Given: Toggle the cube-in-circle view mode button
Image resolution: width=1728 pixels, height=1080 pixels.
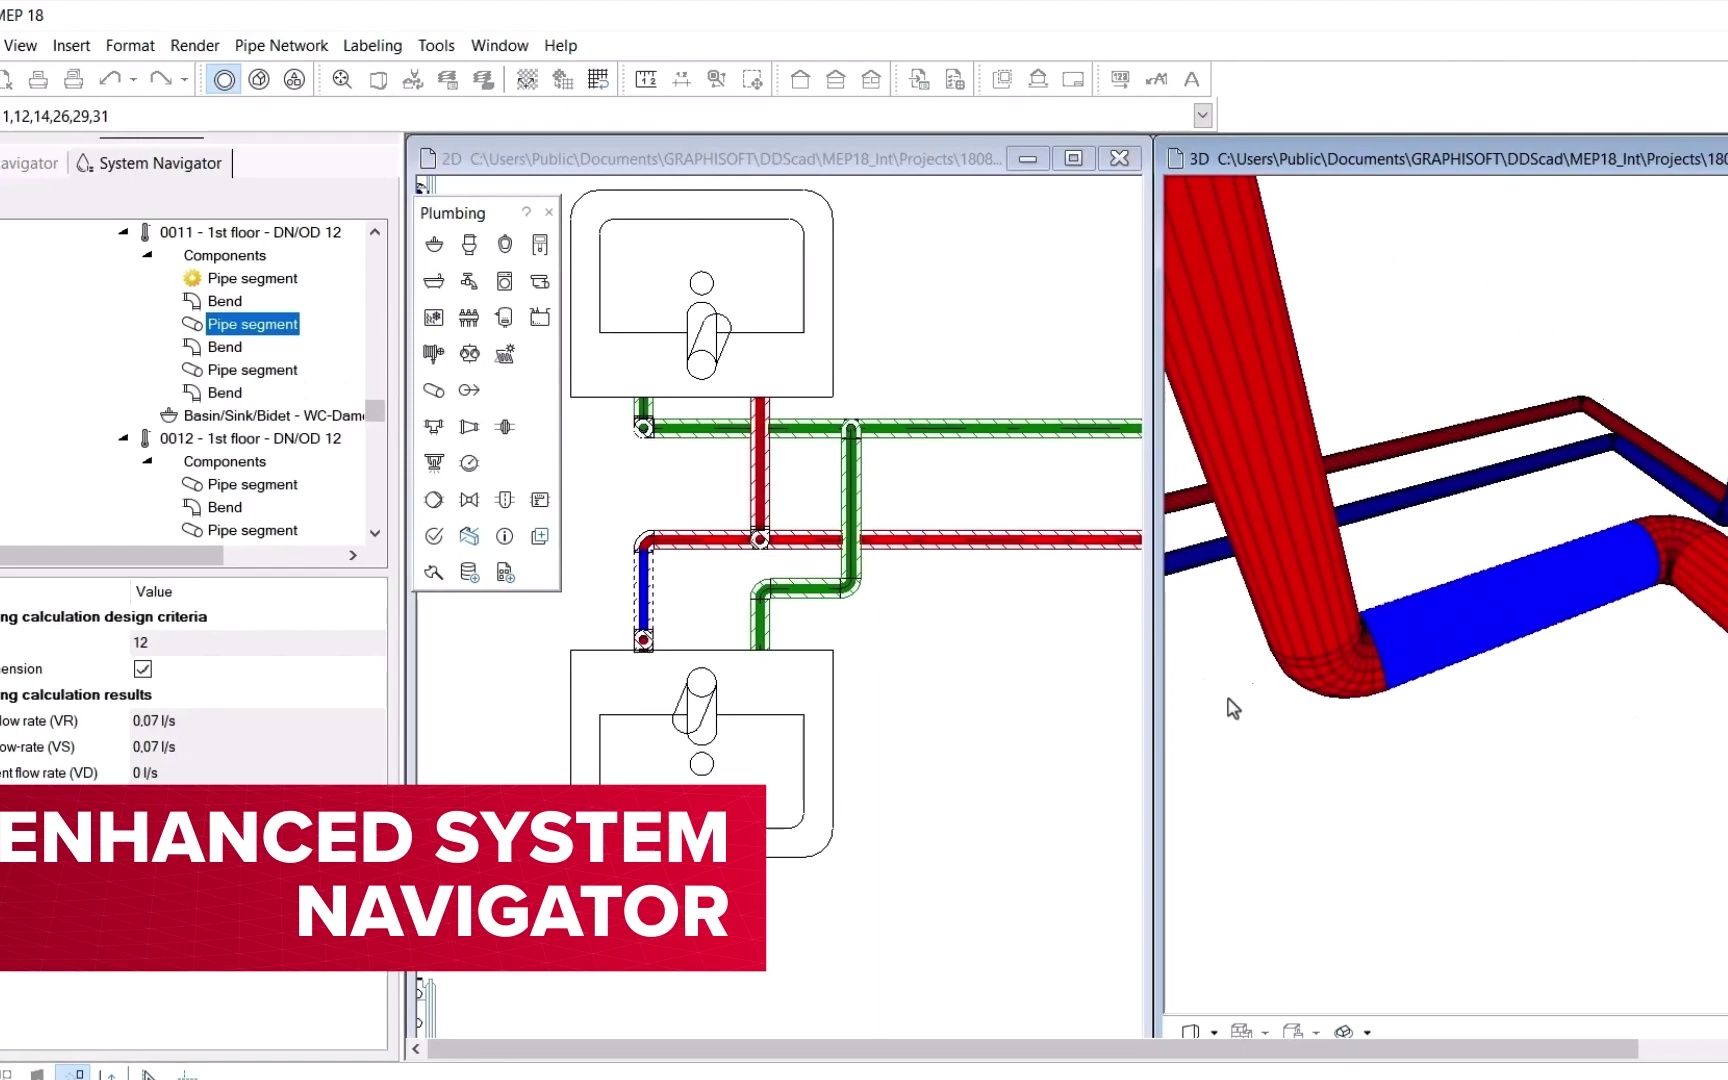Looking at the screenshot, I should point(259,80).
